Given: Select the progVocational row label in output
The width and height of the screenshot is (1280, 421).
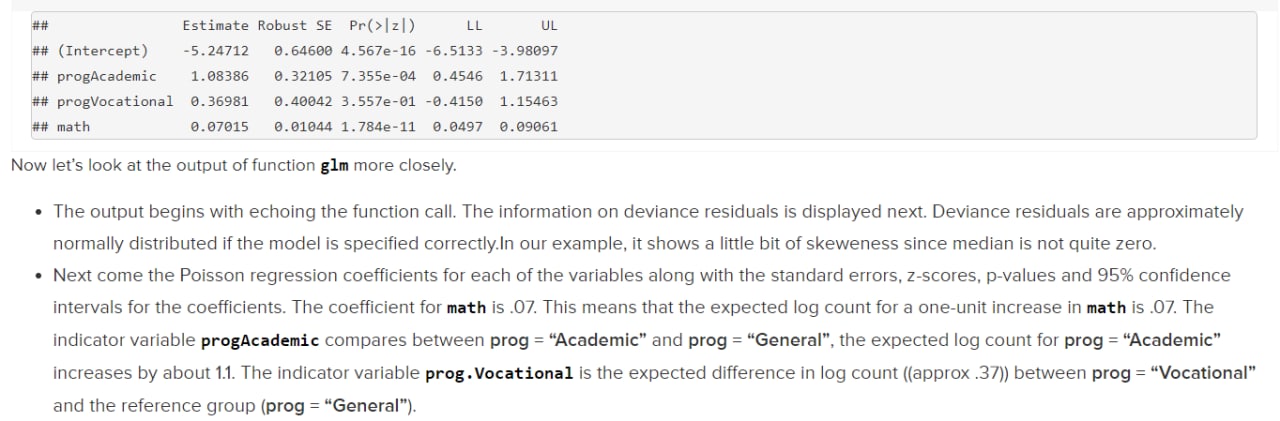Looking at the screenshot, I should point(115,101).
